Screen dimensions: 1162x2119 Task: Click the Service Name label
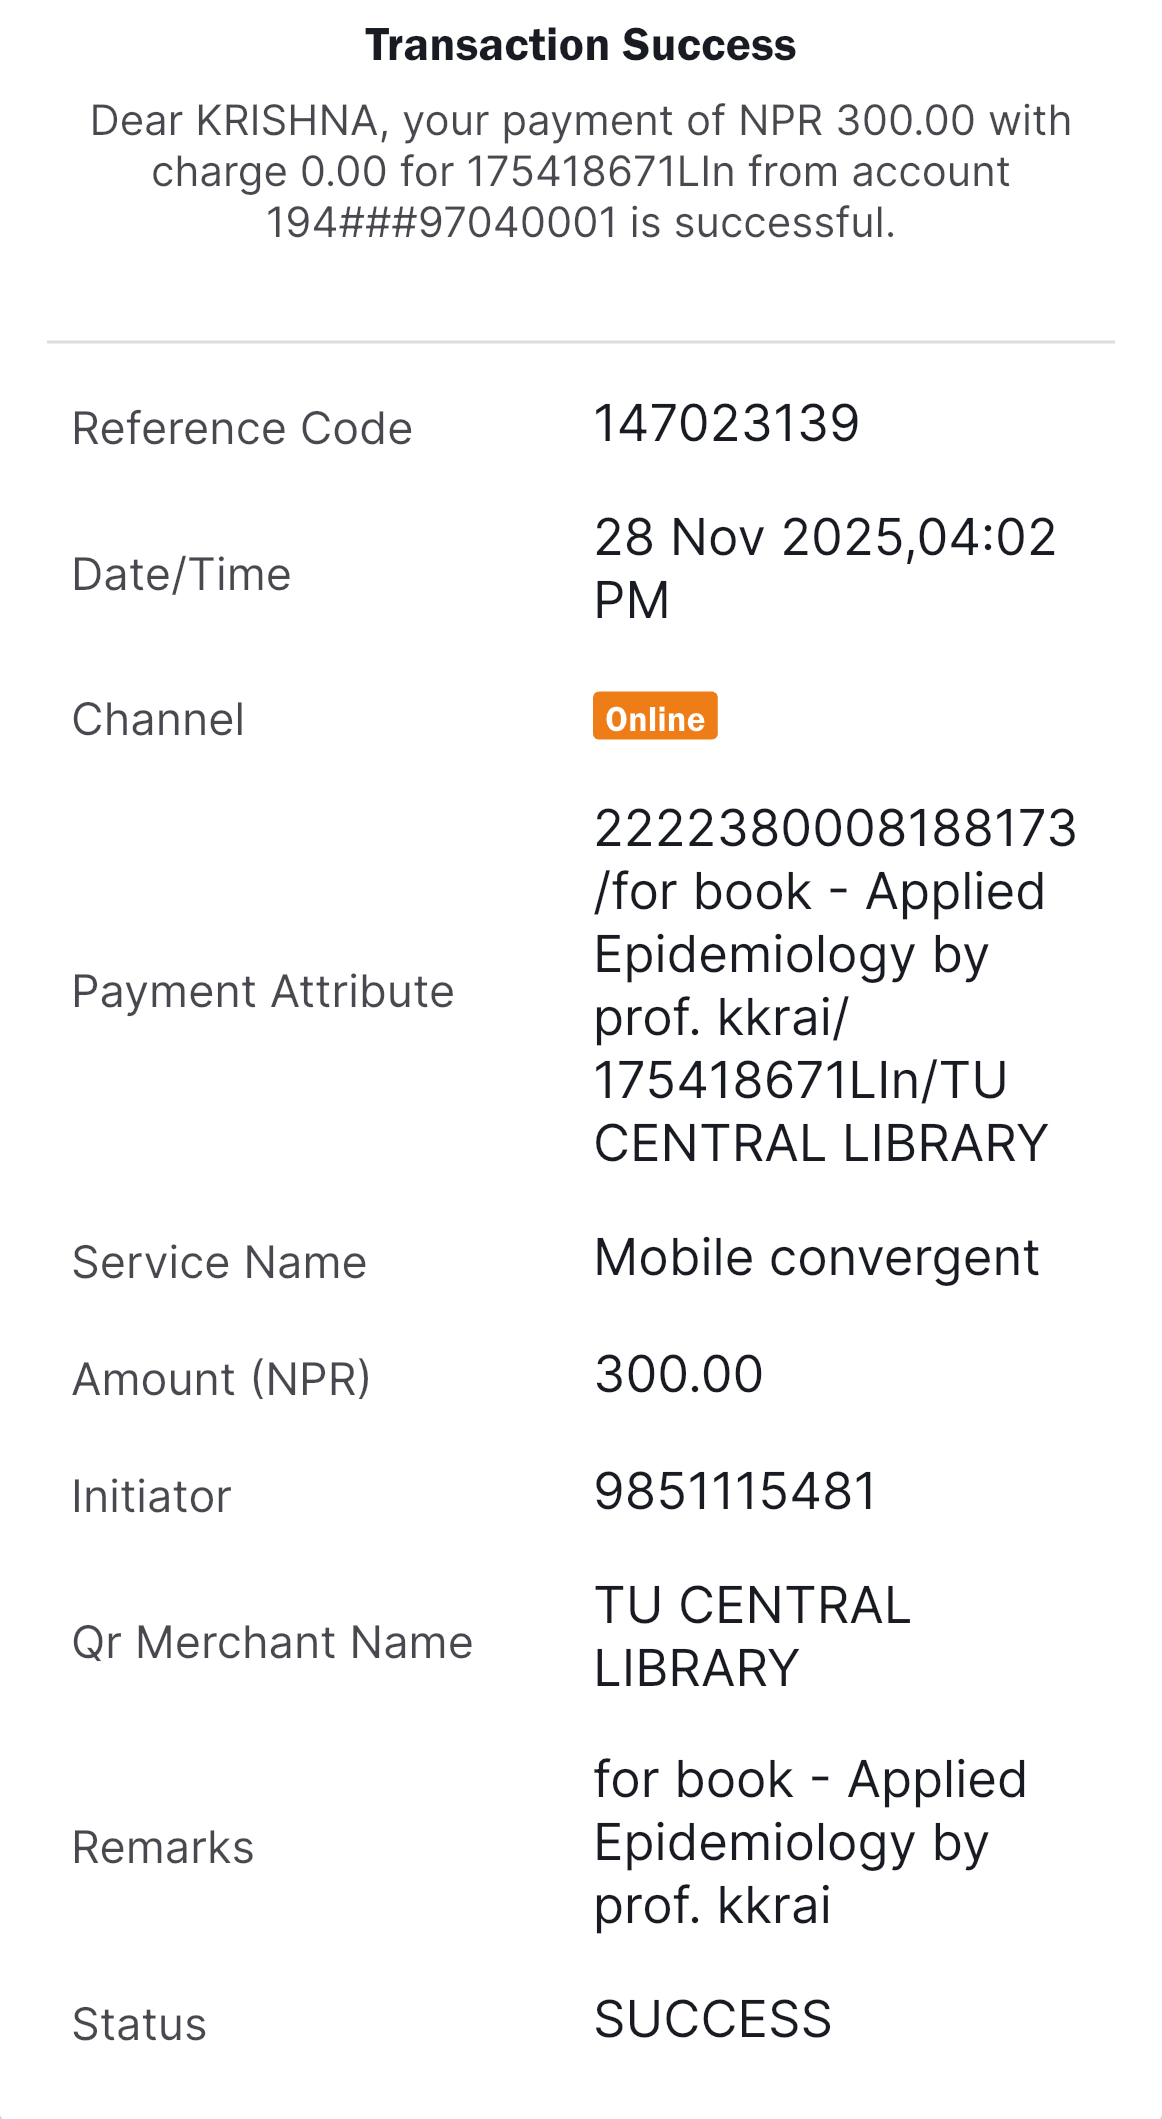click(219, 1262)
